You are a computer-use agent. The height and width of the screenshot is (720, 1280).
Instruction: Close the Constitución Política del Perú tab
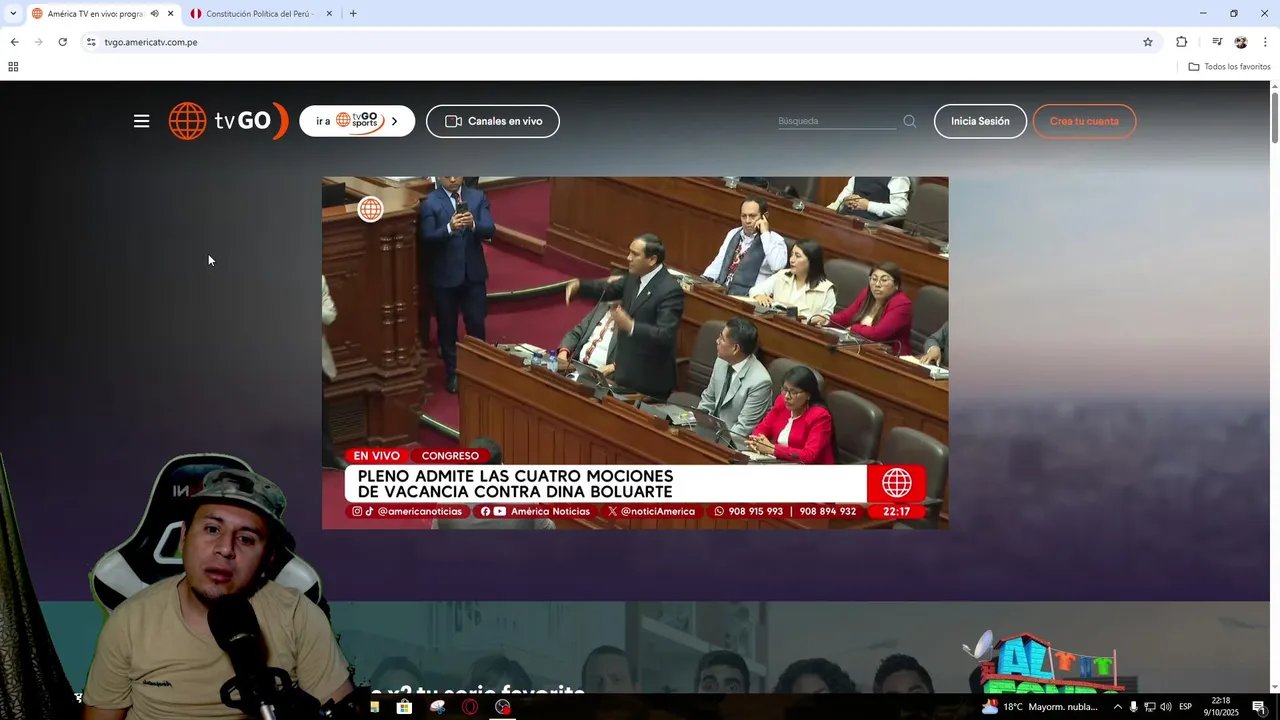pyautogui.click(x=329, y=14)
